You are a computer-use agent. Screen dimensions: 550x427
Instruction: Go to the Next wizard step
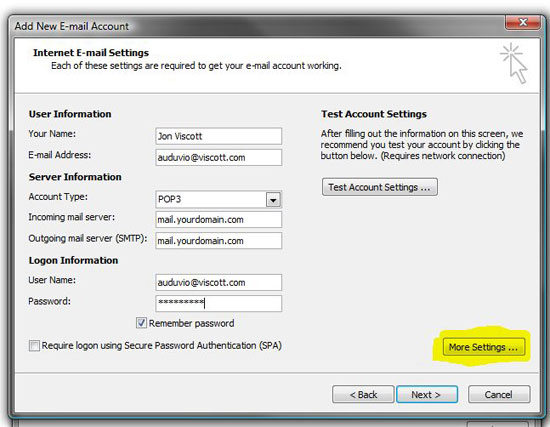[x=427, y=394]
